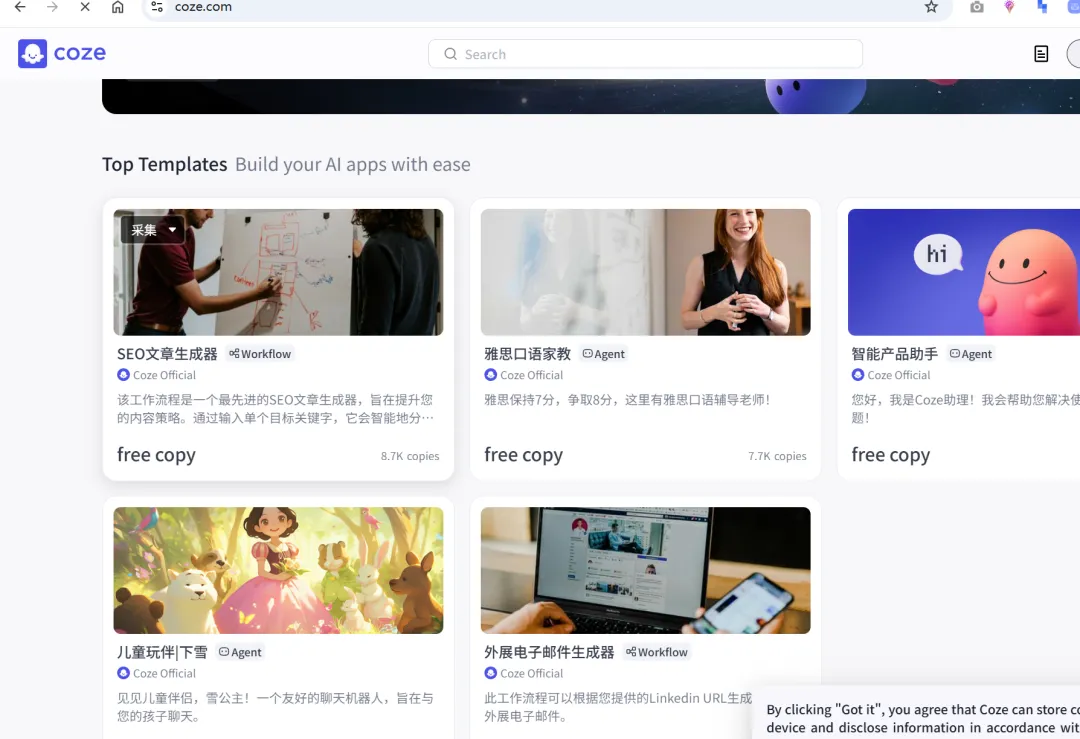Click 7.7K copies count text

[777, 456]
